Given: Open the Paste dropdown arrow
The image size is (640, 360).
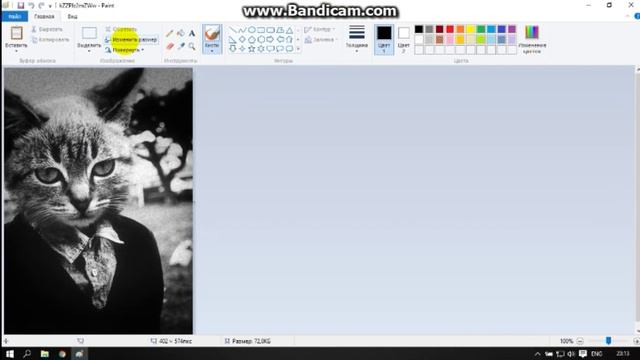Looking at the screenshot, I should click(16, 51).
